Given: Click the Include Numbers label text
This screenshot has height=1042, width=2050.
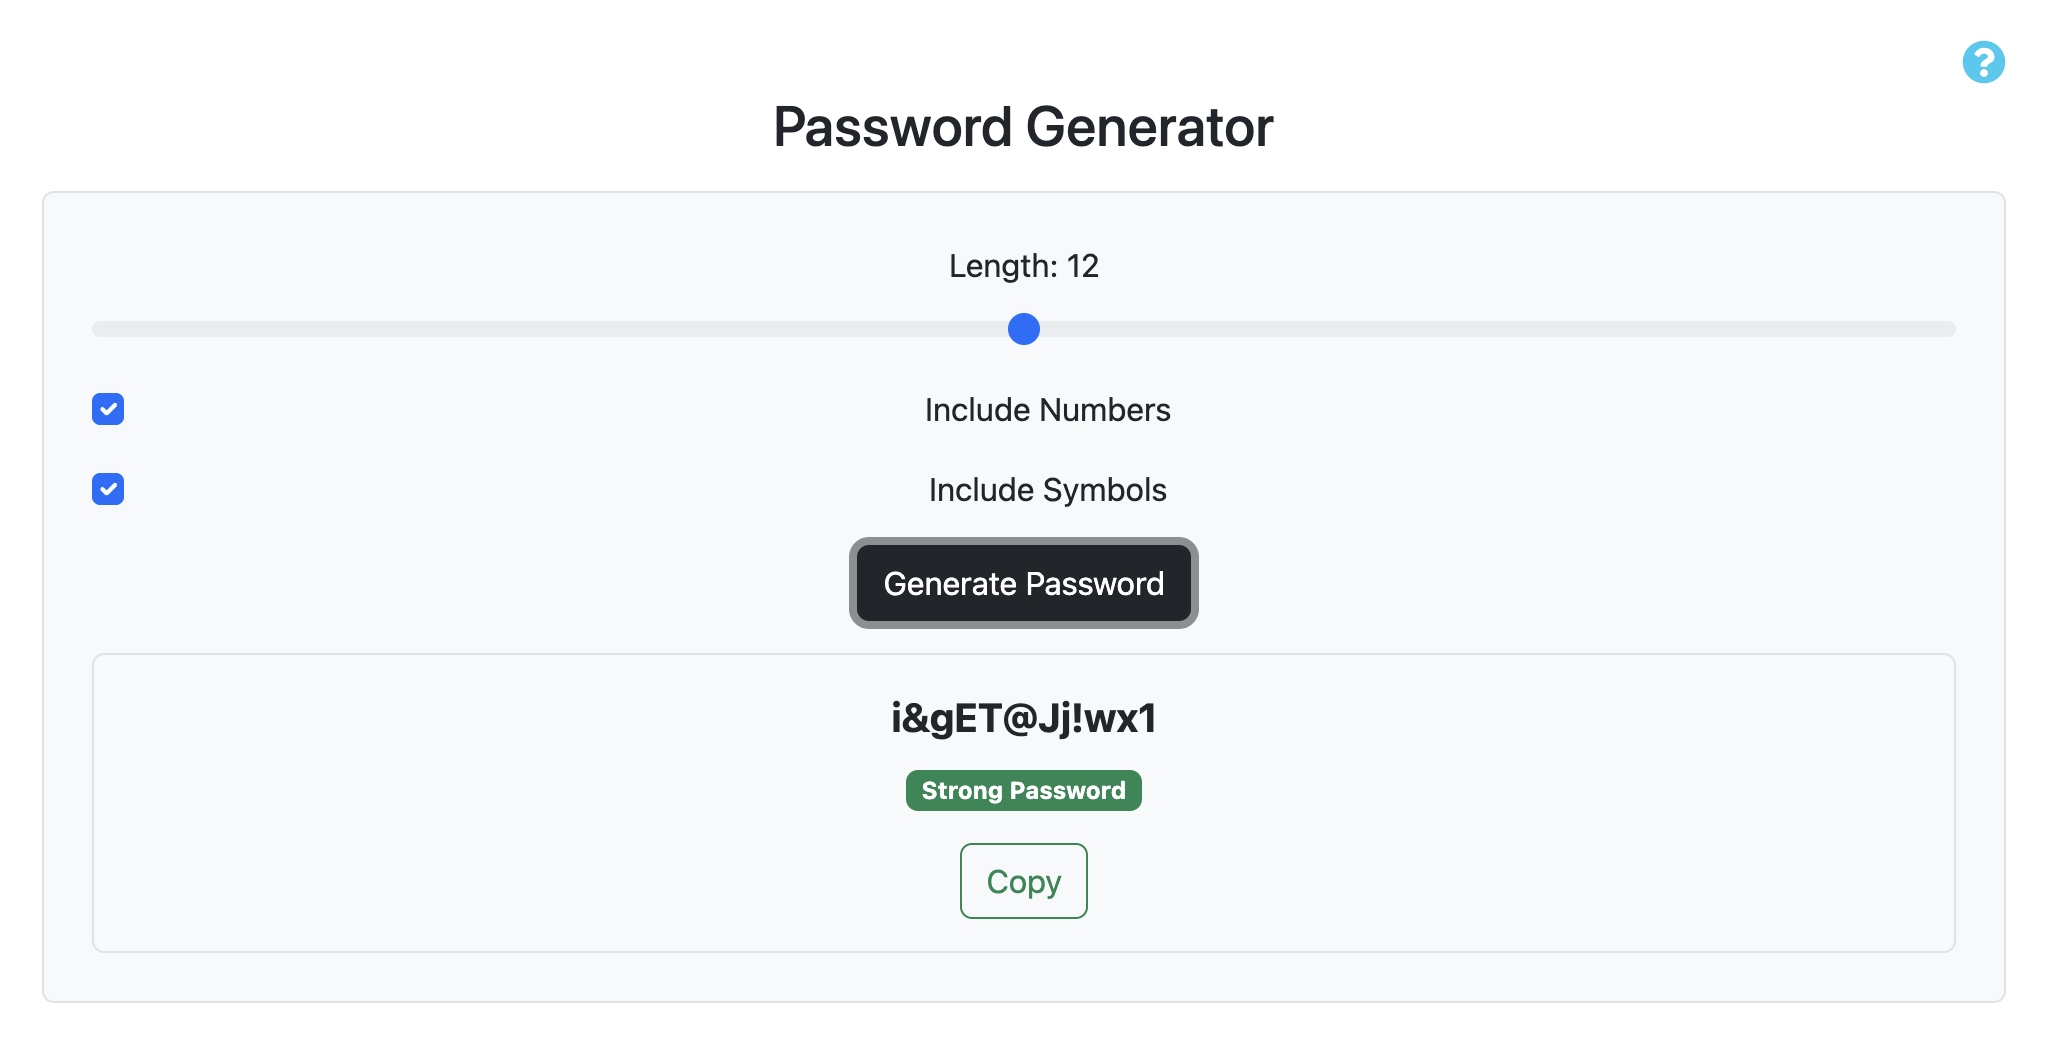Looking at the screenshot, I should click(x=1047, y=410).
